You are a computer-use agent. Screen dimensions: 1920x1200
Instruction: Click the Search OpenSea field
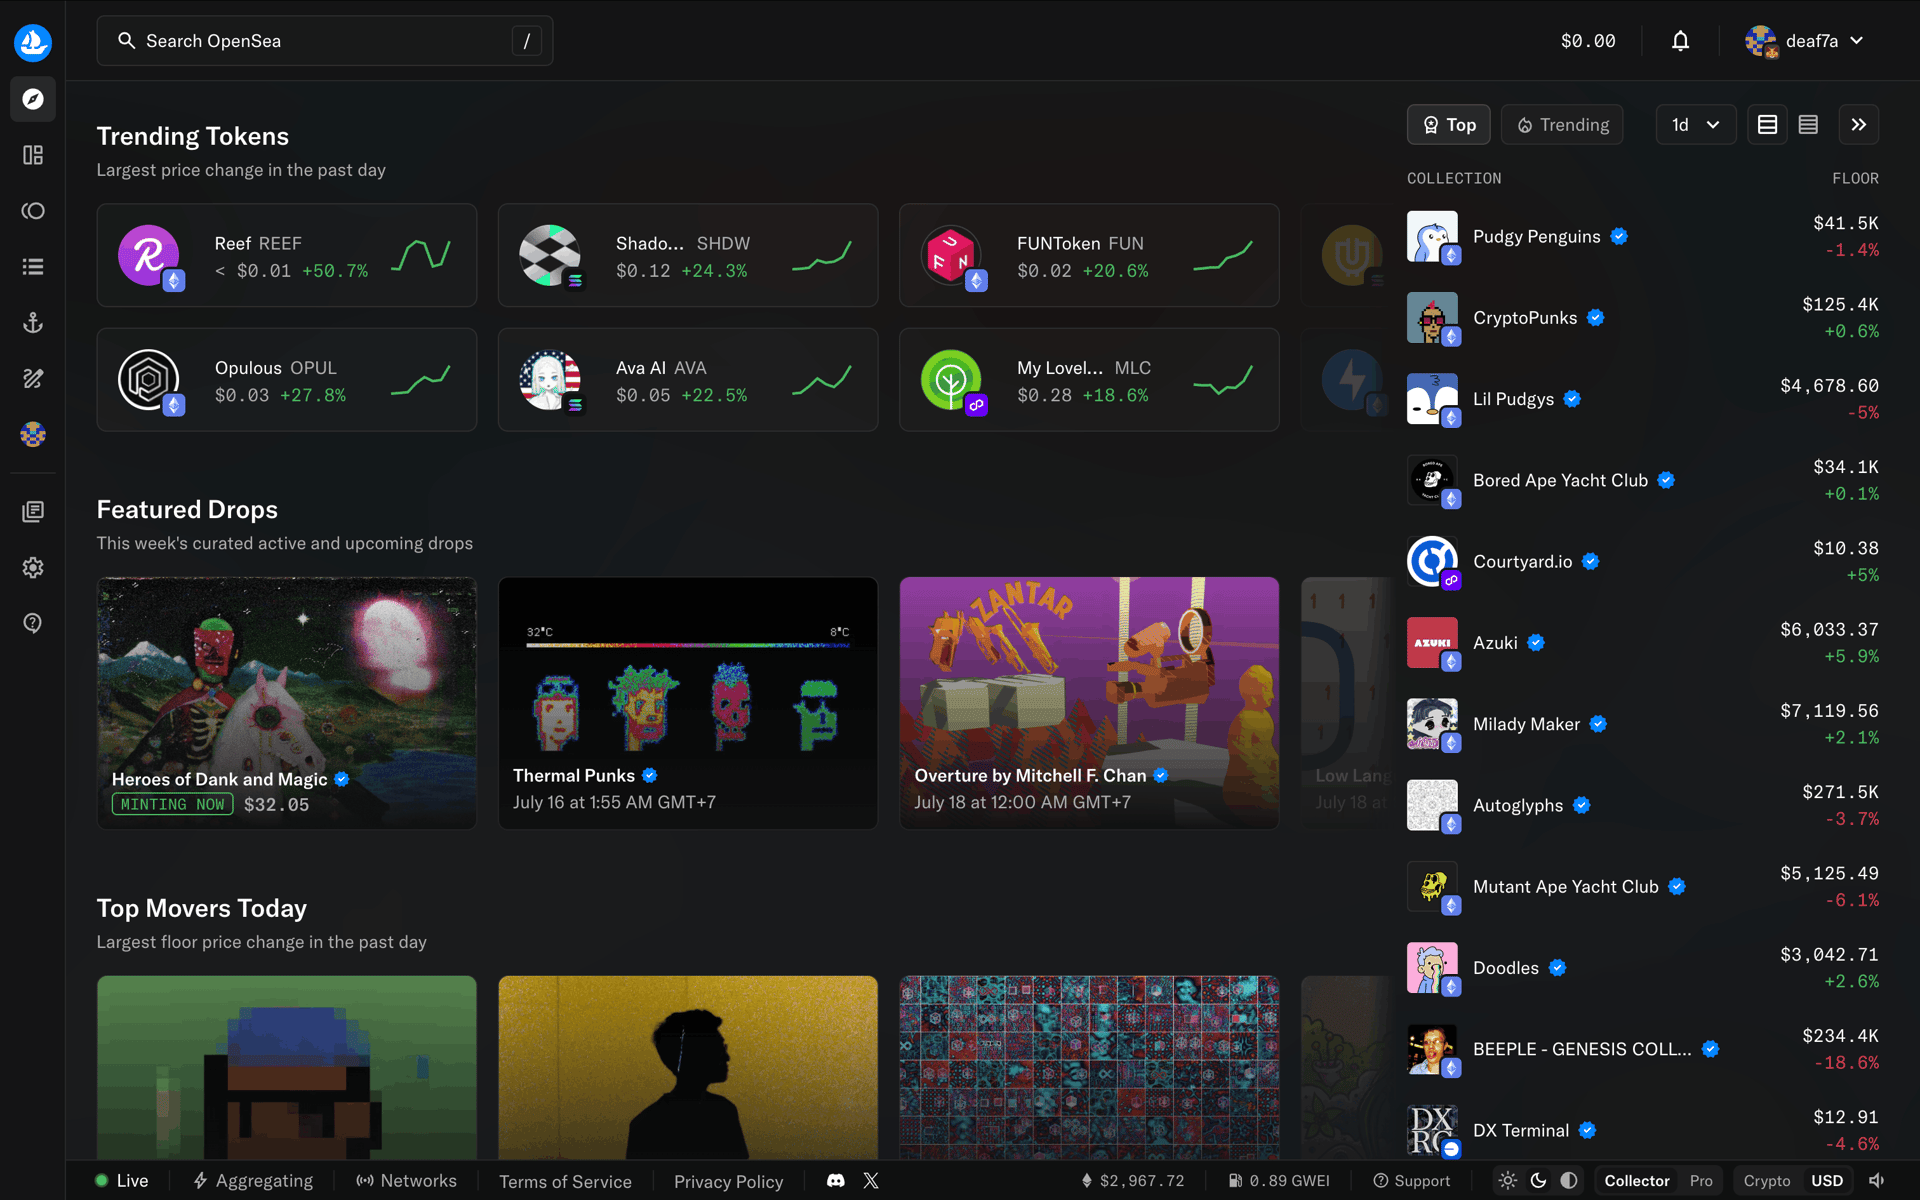[325, 41]
